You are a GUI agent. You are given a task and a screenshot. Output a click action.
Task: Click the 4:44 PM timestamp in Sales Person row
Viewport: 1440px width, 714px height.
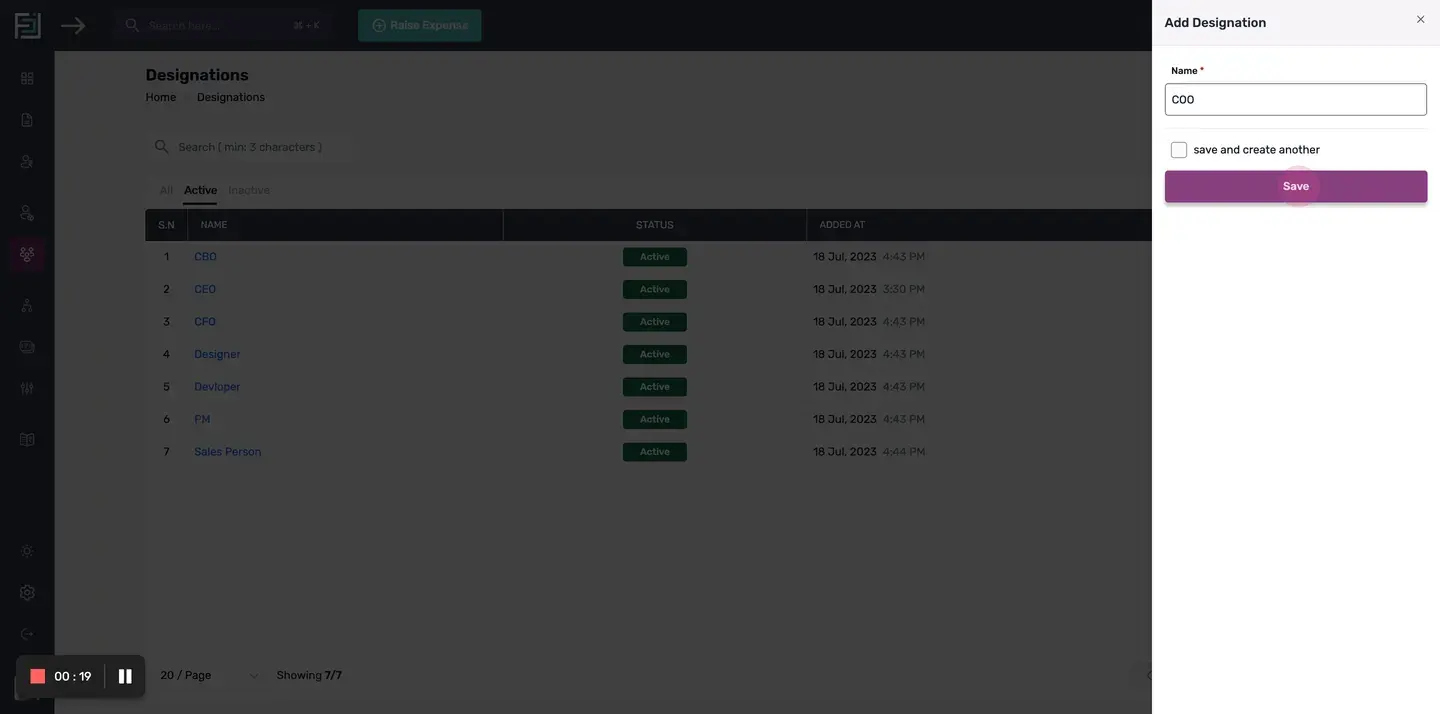click(904, 452)
